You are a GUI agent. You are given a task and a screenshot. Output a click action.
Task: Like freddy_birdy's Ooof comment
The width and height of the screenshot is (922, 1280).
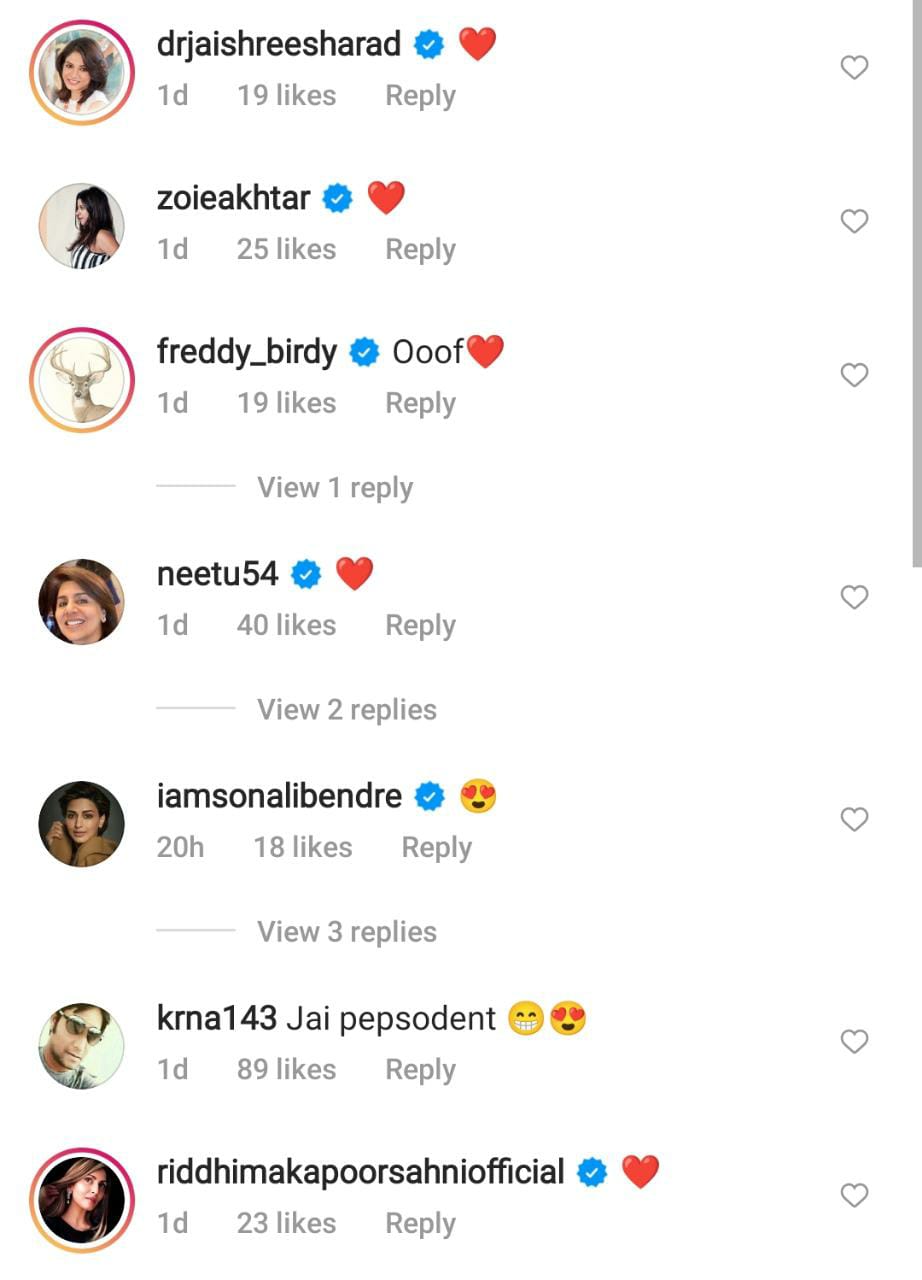tap(853, 375)
